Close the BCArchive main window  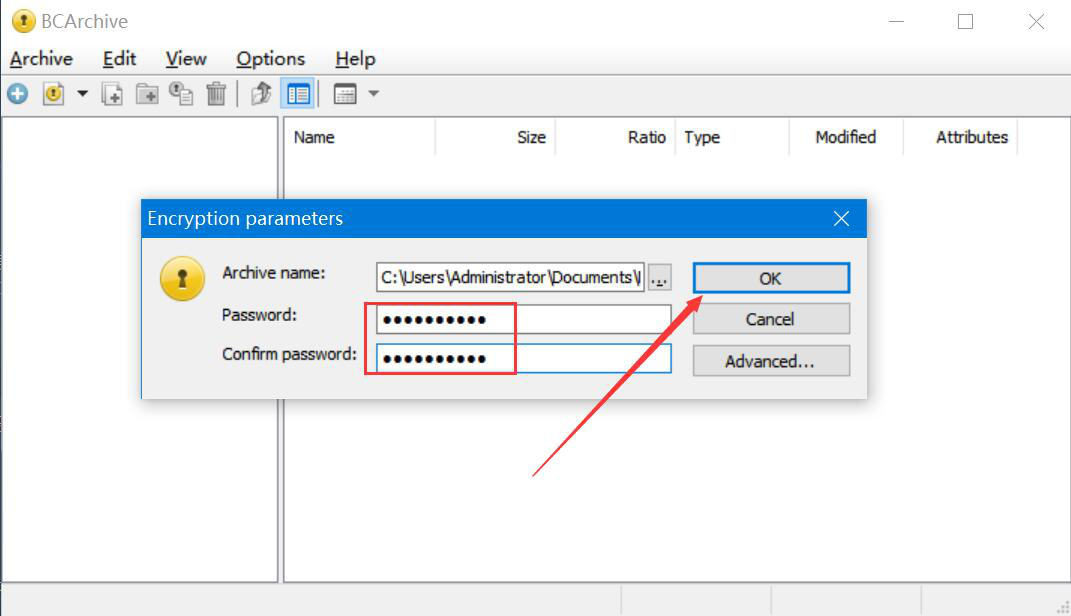[1036, 21]
